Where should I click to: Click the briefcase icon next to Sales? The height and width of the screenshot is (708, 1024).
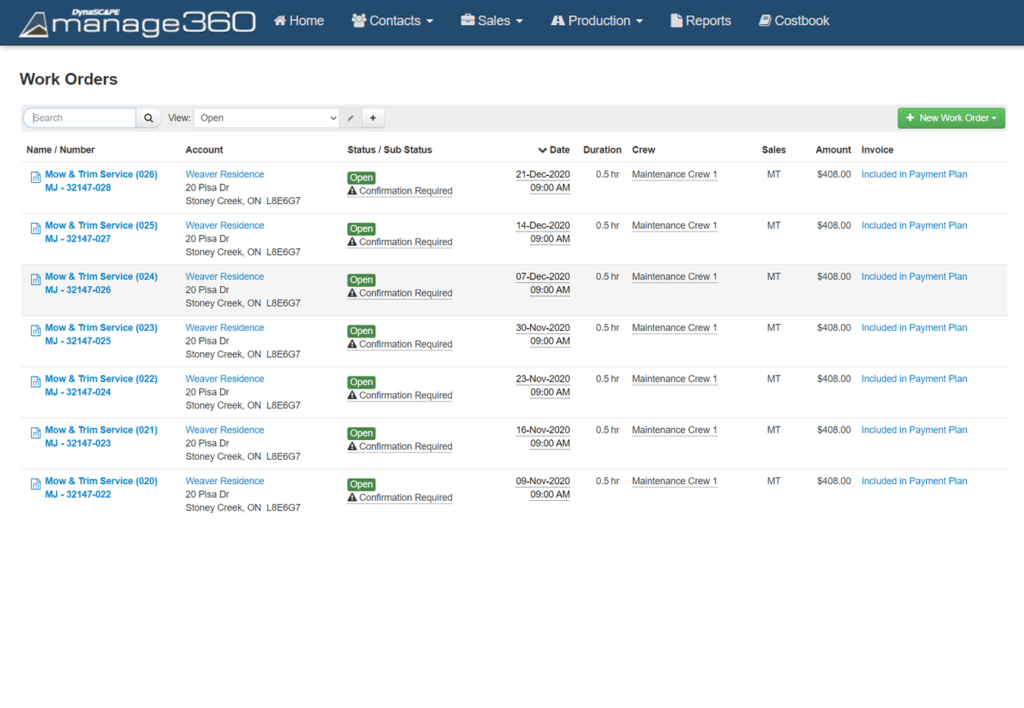pos(467,20)
